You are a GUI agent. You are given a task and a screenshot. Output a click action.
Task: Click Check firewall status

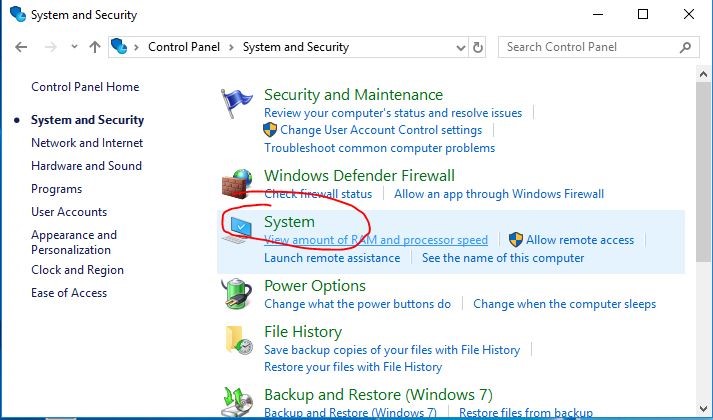click(318, 194)
